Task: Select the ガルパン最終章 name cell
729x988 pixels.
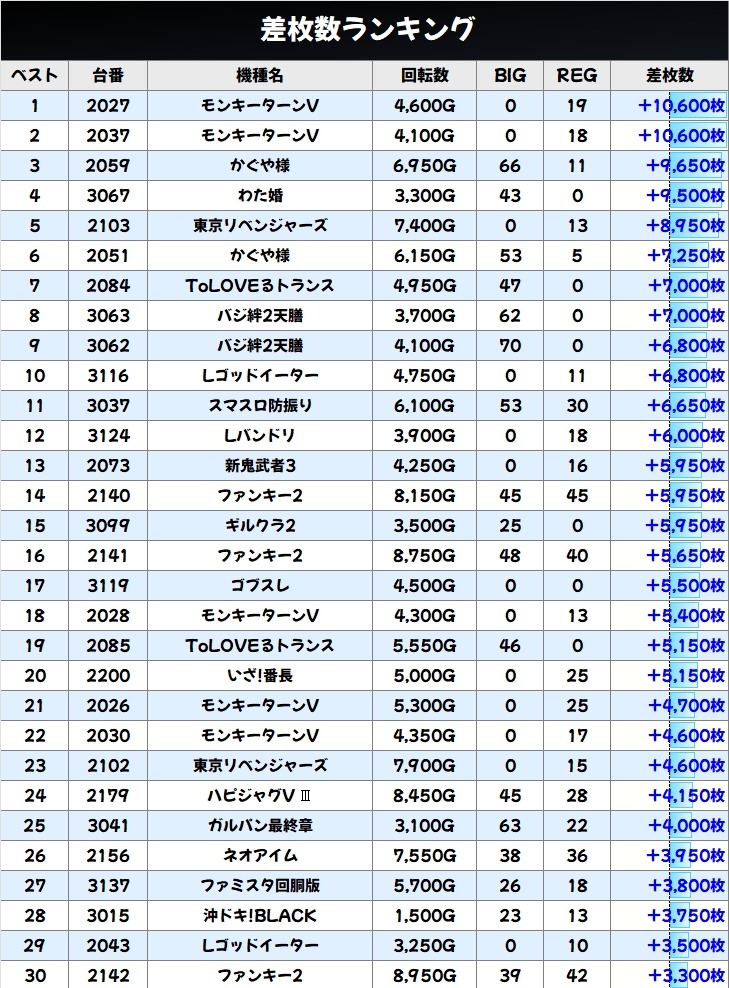Action: pyautogui.click(x=260, y=826)
